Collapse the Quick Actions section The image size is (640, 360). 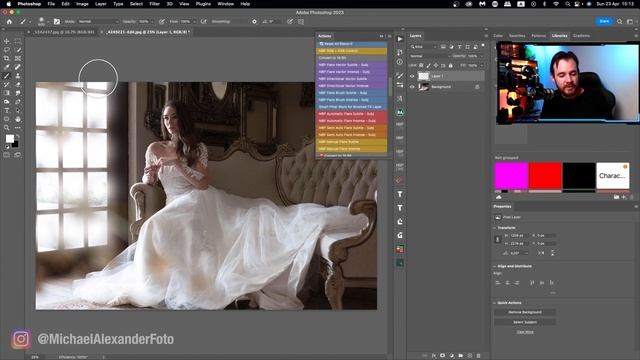[495, 303]
